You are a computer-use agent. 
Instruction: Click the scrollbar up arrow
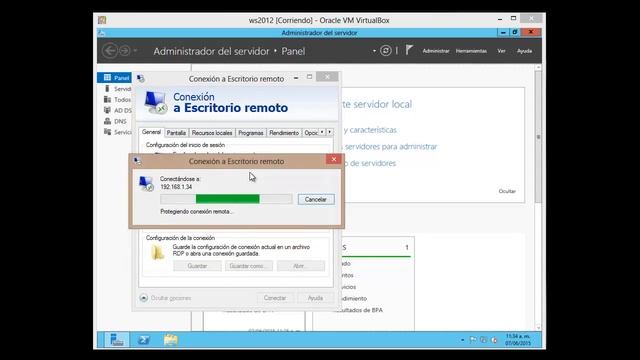[x=538, y=67]
